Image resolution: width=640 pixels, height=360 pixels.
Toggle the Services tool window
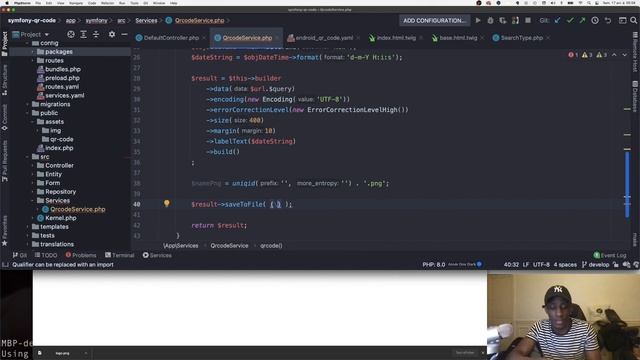(x=157, y=255)
